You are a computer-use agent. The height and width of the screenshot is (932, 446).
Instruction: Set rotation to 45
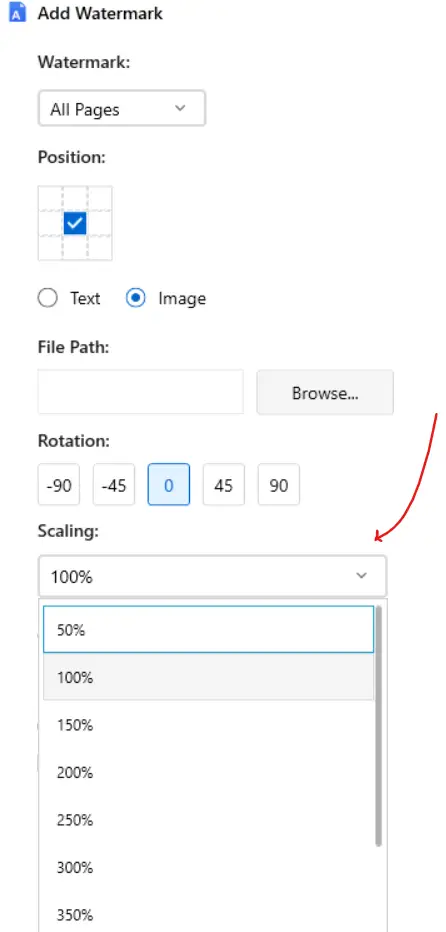(224, 485)
